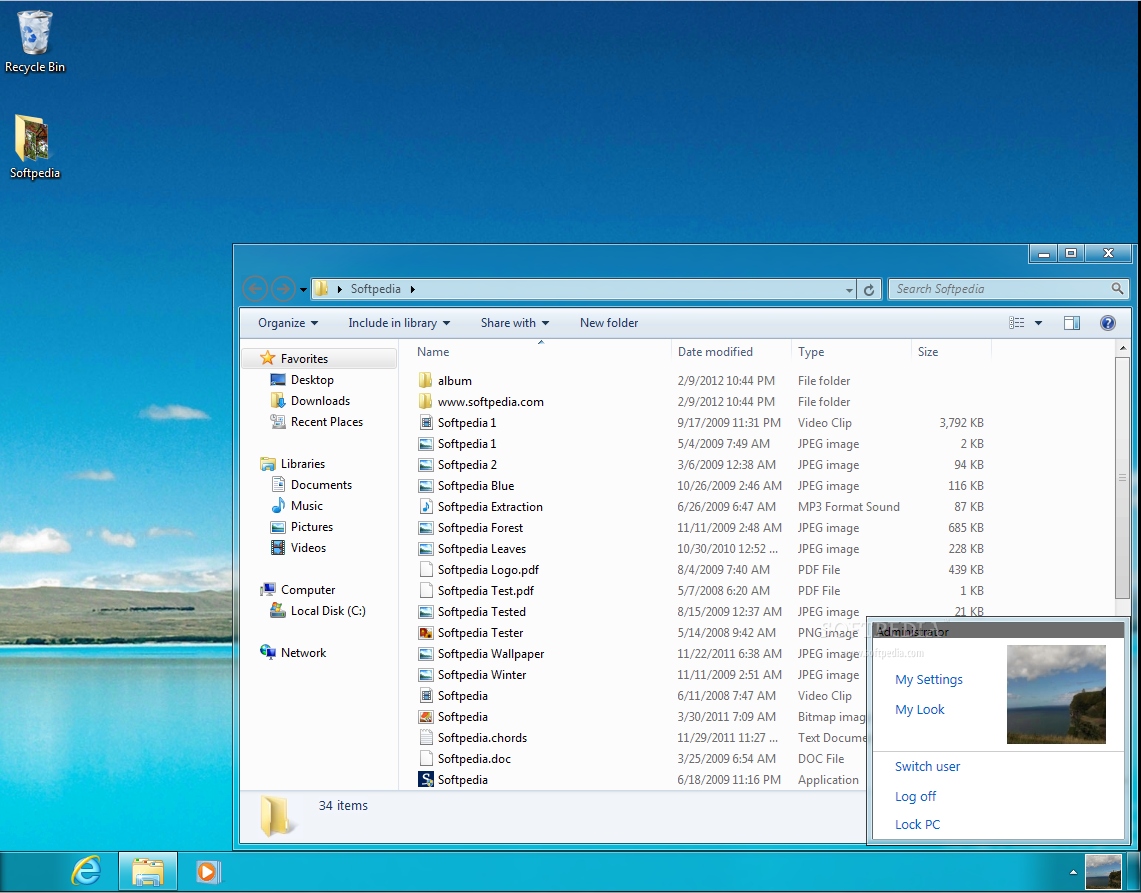
Task: Refresh the Softpedia folder view
Action: 869,290
